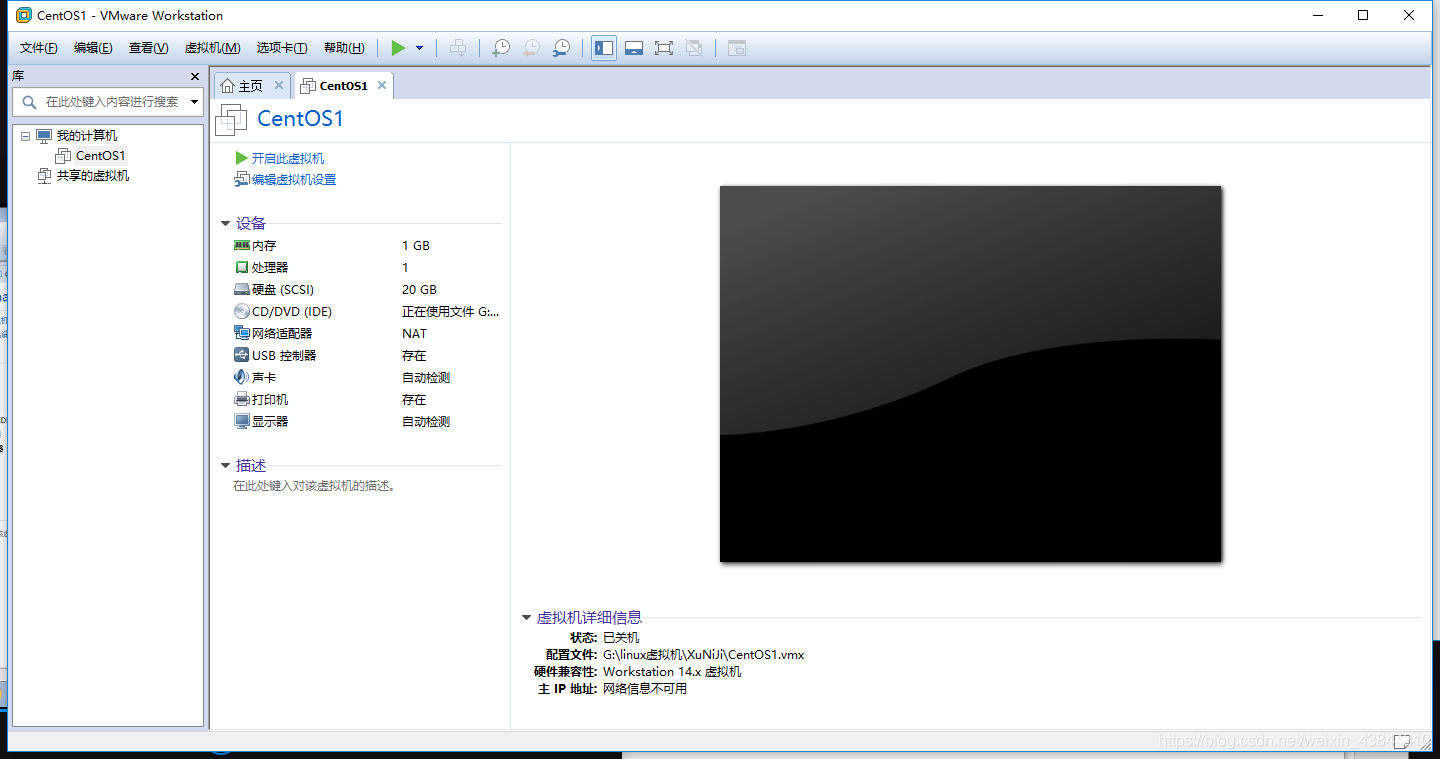
Task: Open the 编辑(E) menu
Action: pos(93,48)
